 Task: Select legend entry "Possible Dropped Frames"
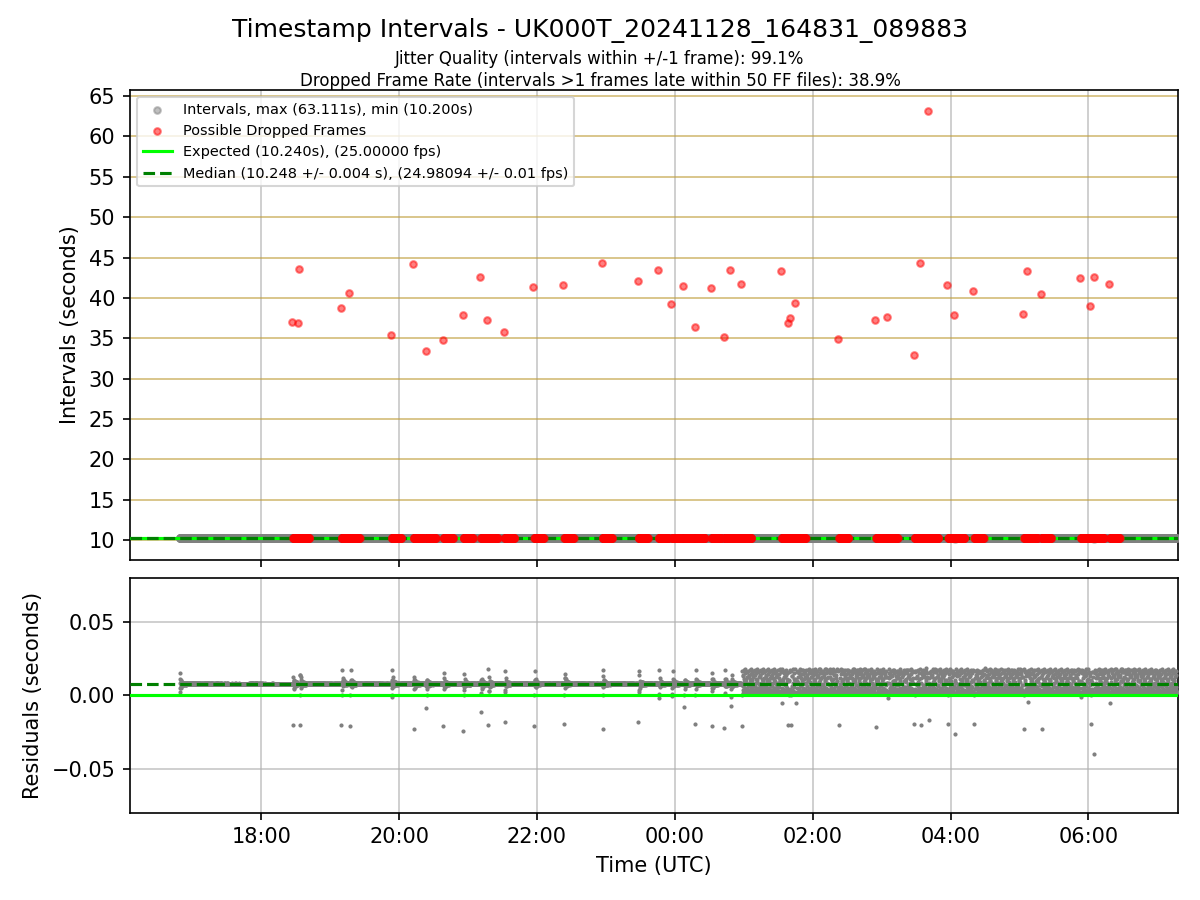(x=274, y=130)
